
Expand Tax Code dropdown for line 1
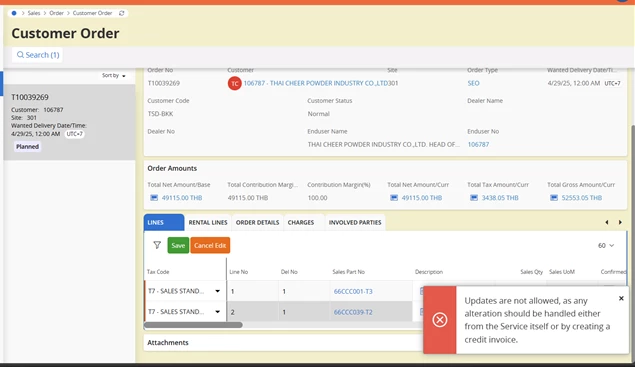click(x=217, y=291)
